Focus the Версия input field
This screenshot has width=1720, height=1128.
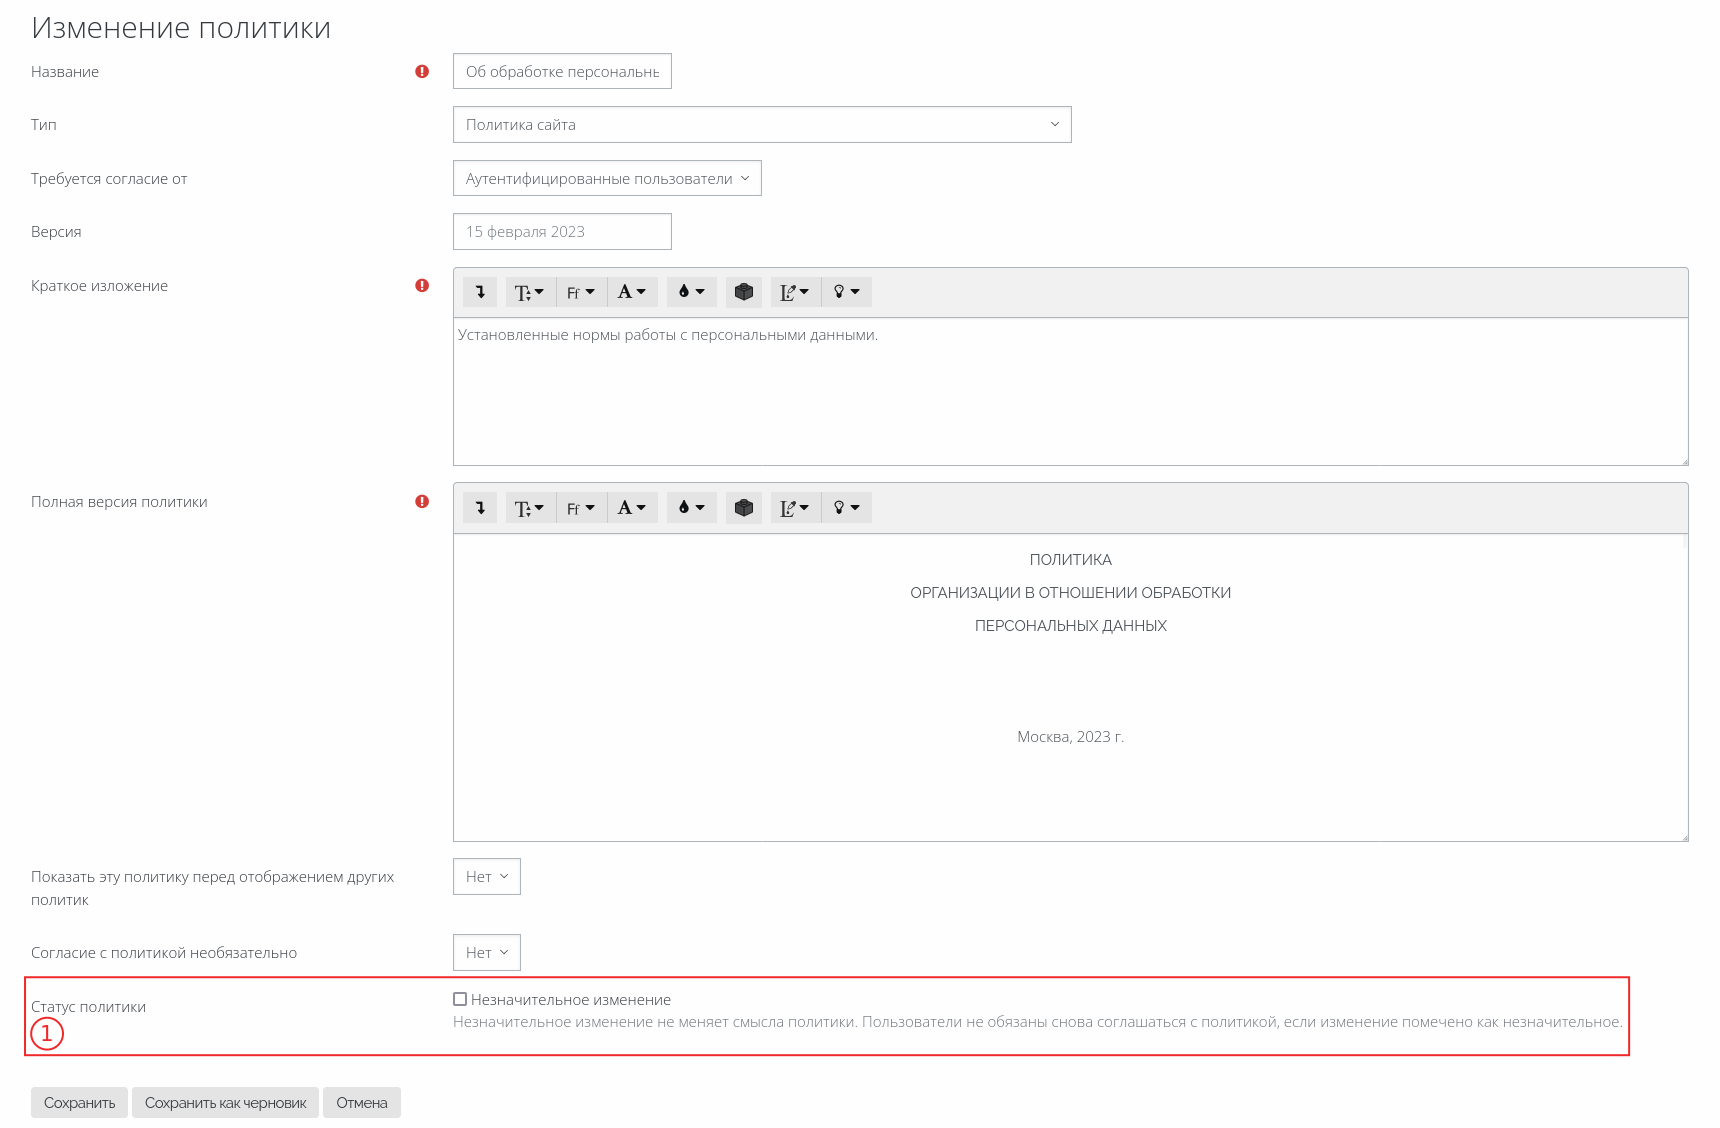pyautogui.click(x=562, y=232)
